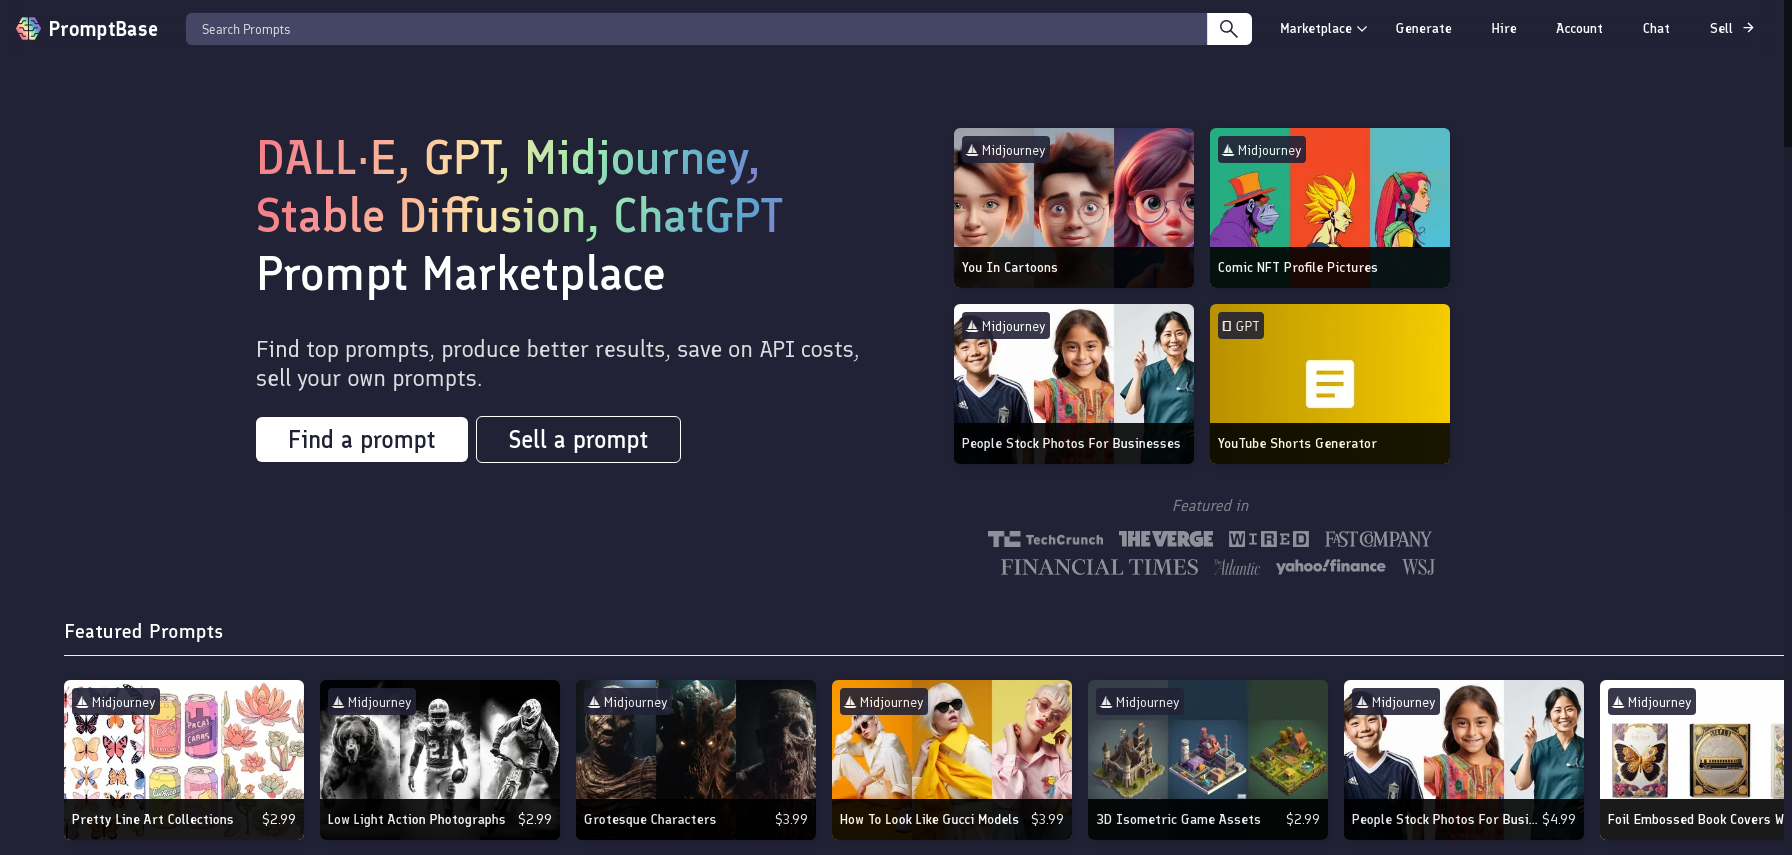Click Midjourney badge on Gucci Models card

click(884, 702)
